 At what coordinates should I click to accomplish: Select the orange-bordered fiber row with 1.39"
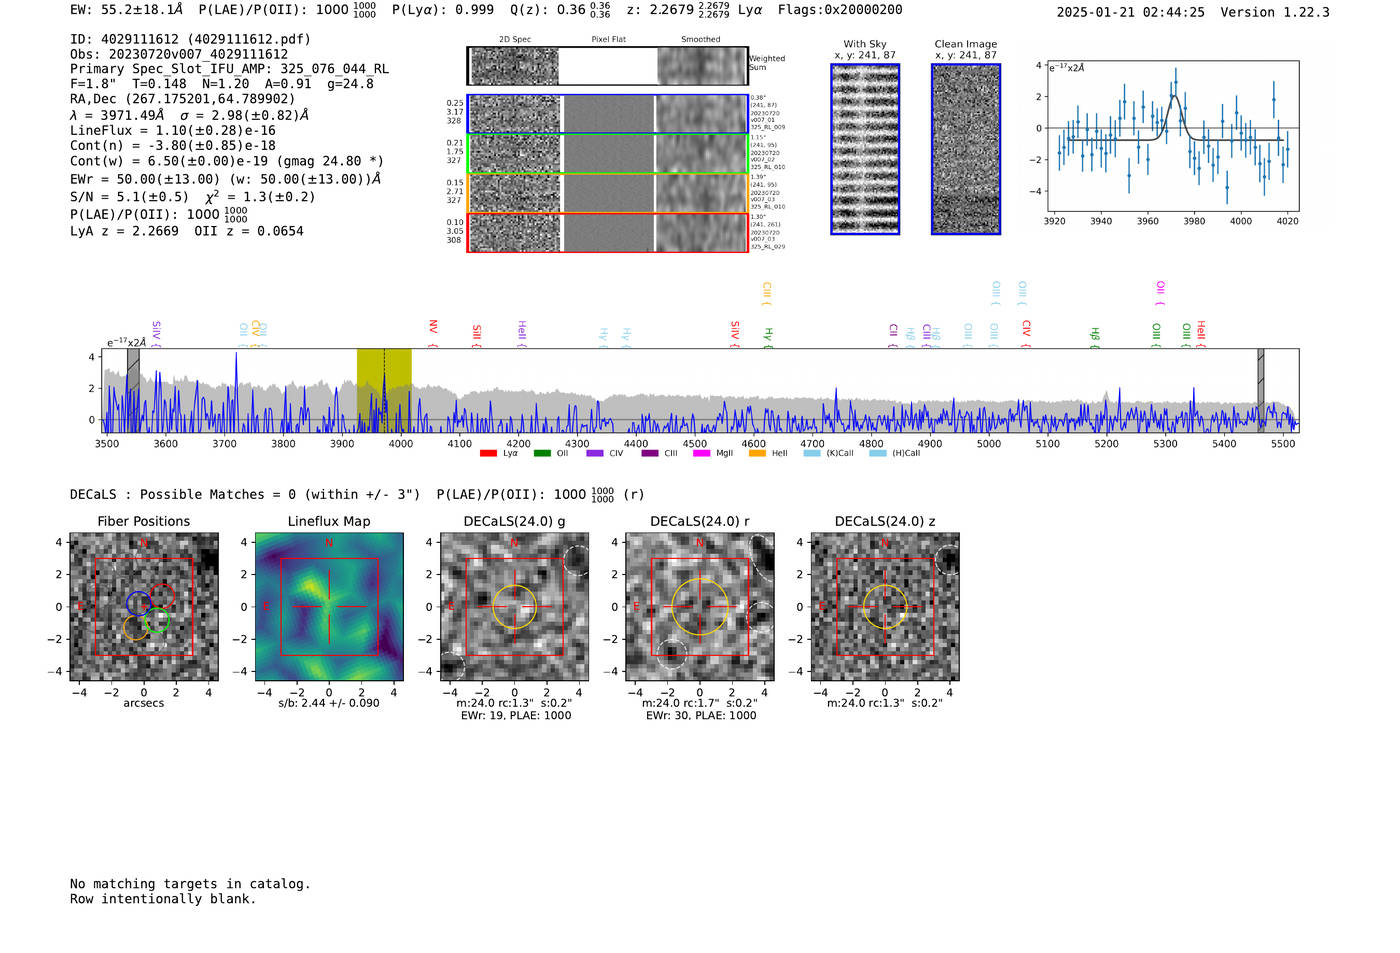pyautogui.click(x=607, y=193)
